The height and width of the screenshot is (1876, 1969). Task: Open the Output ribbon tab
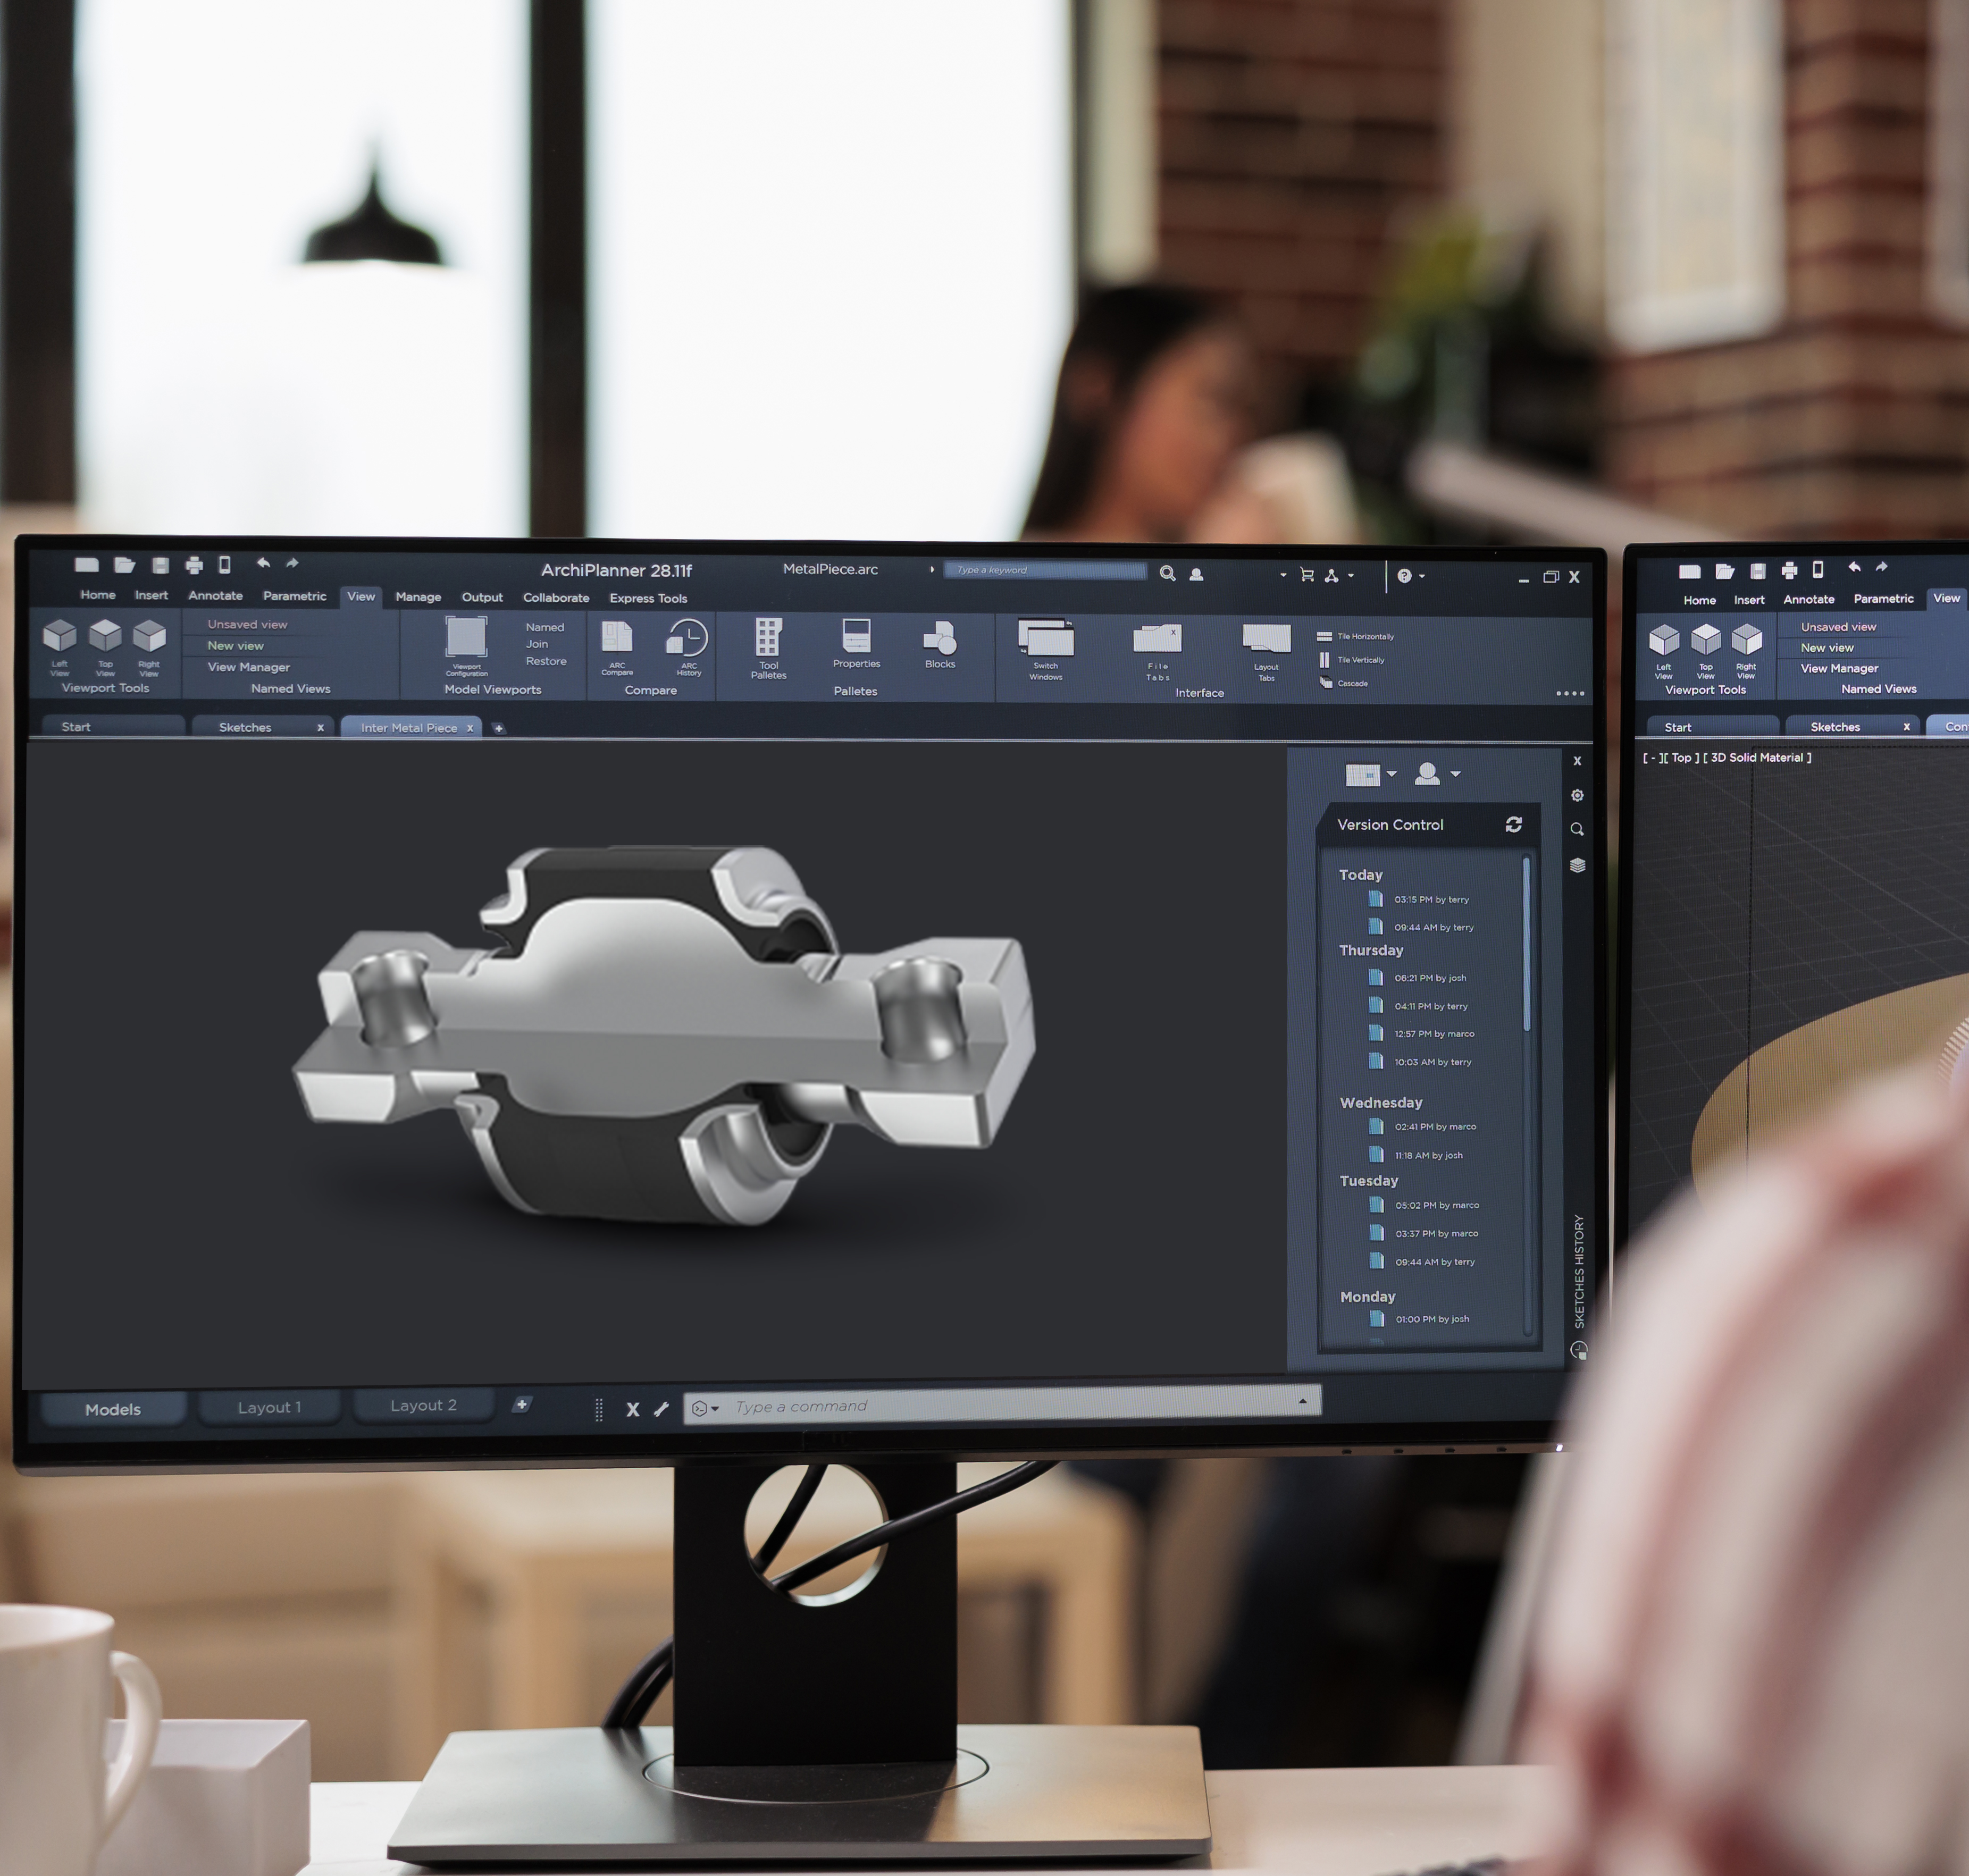[x=482, y=597]
